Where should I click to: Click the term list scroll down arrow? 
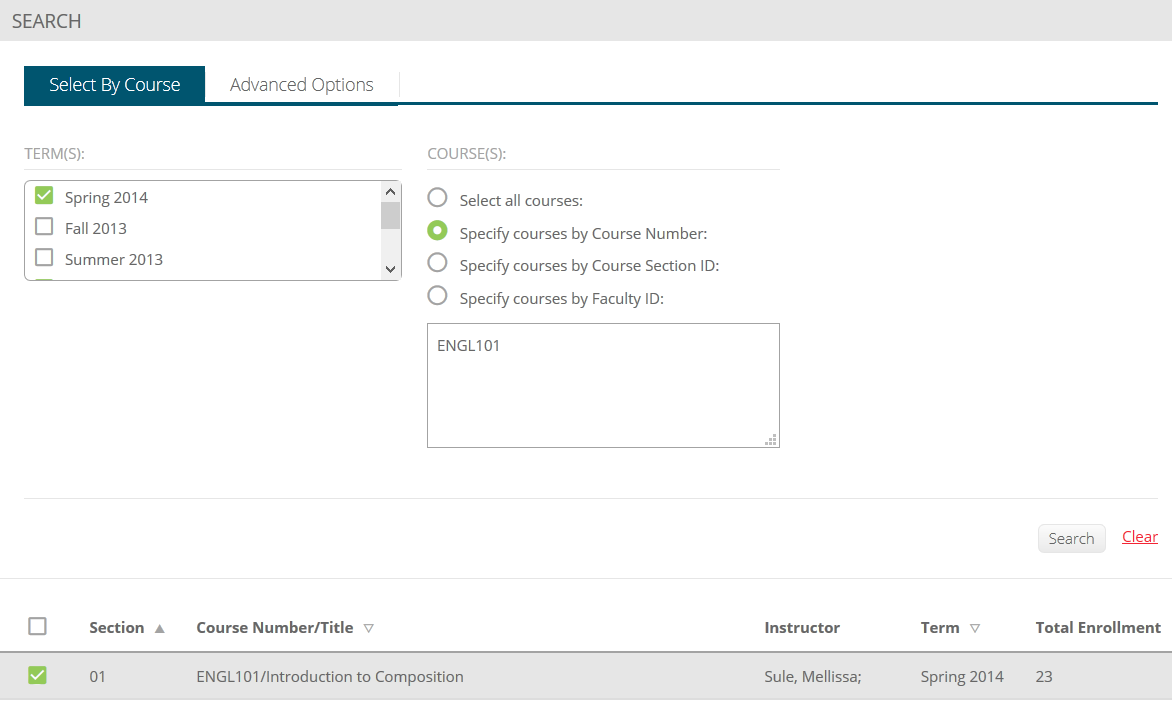point(390,269)
